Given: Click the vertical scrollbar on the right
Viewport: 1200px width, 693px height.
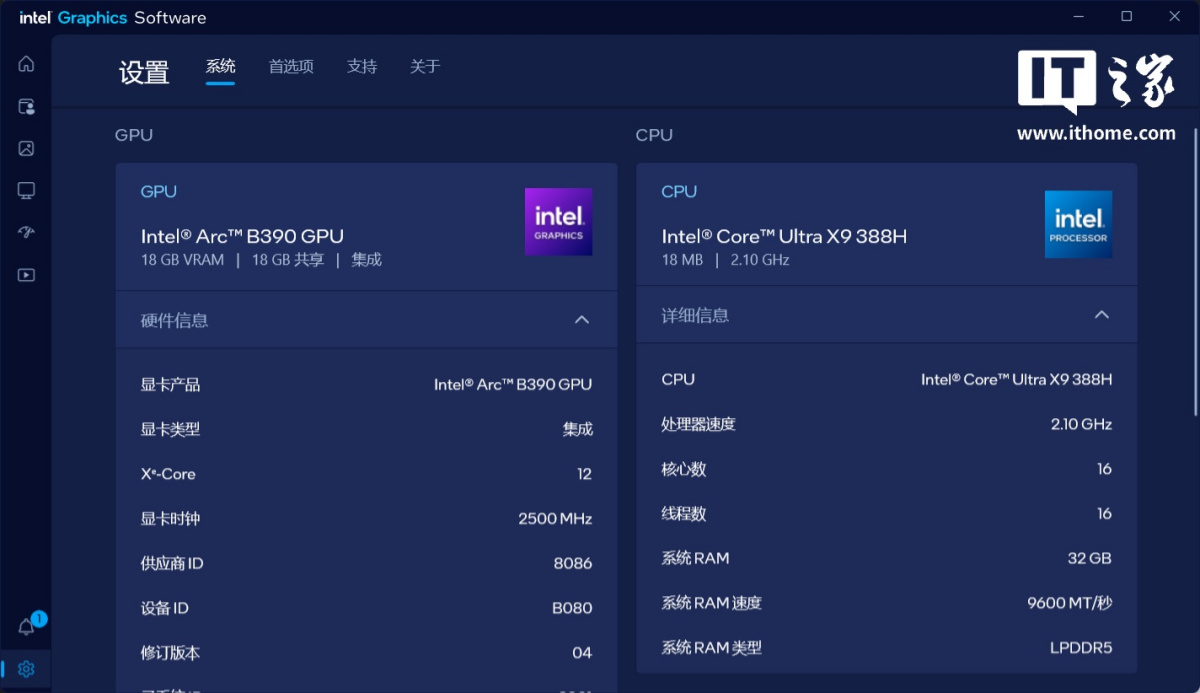Looking at the screenshot, I should [1195, 270].
